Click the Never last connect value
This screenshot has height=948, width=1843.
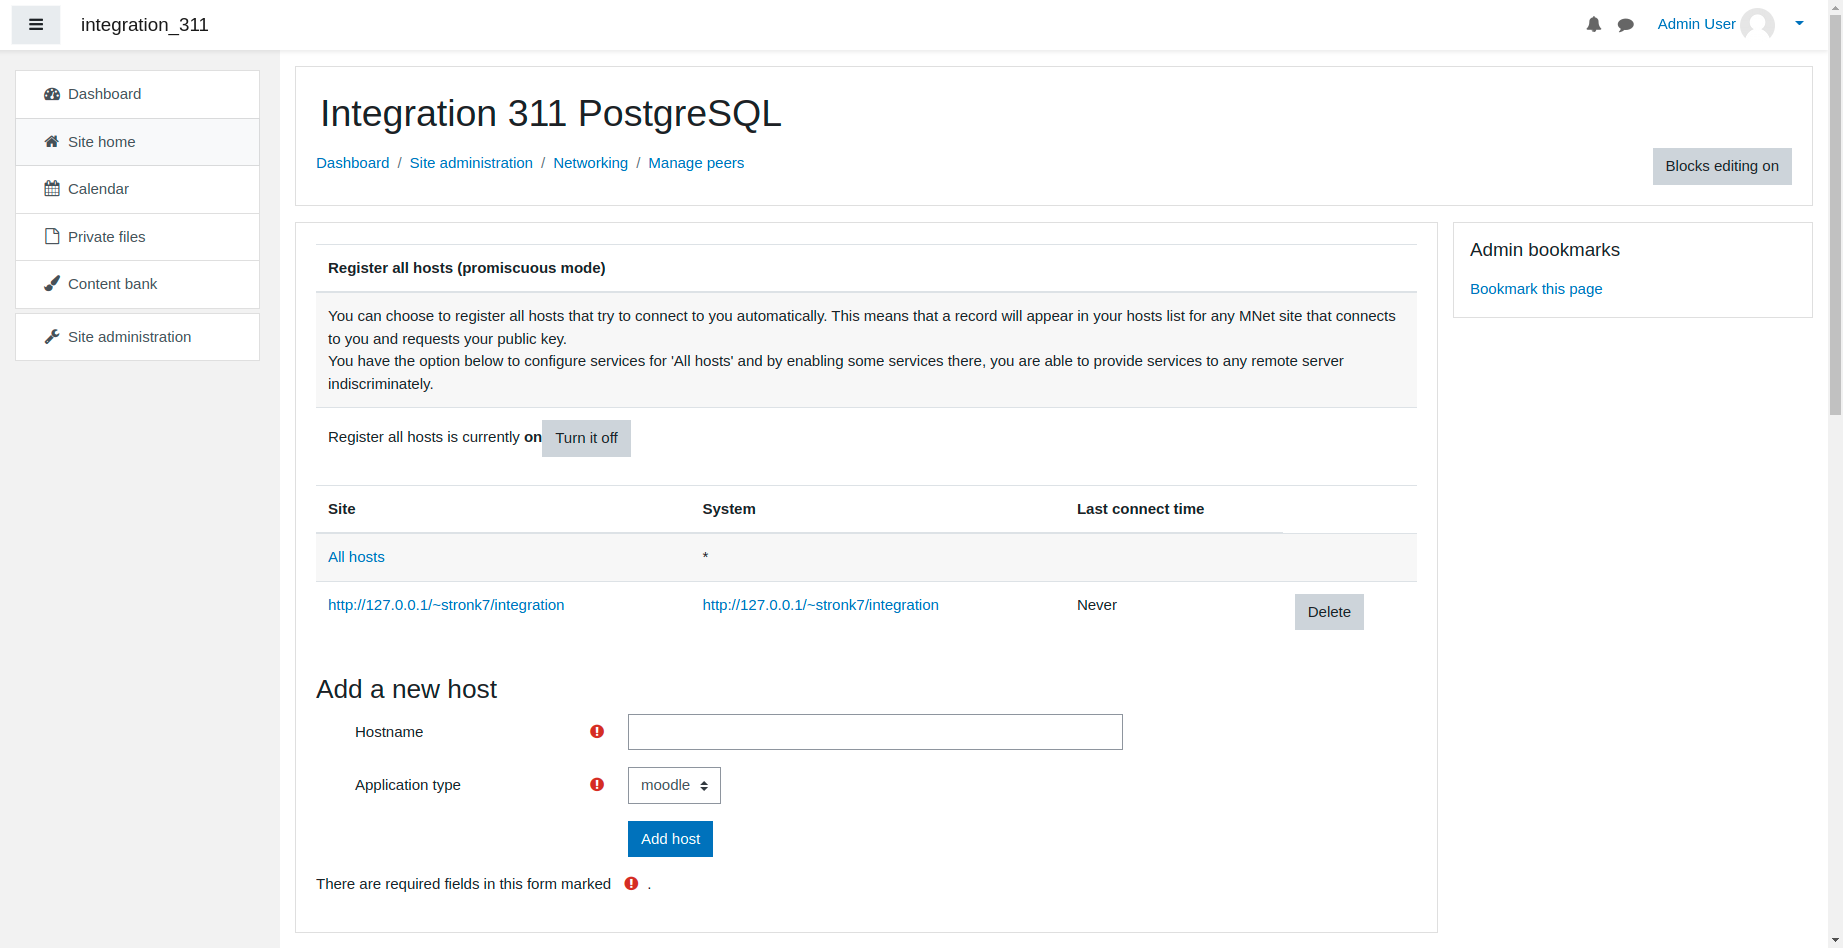point(1097,605)
